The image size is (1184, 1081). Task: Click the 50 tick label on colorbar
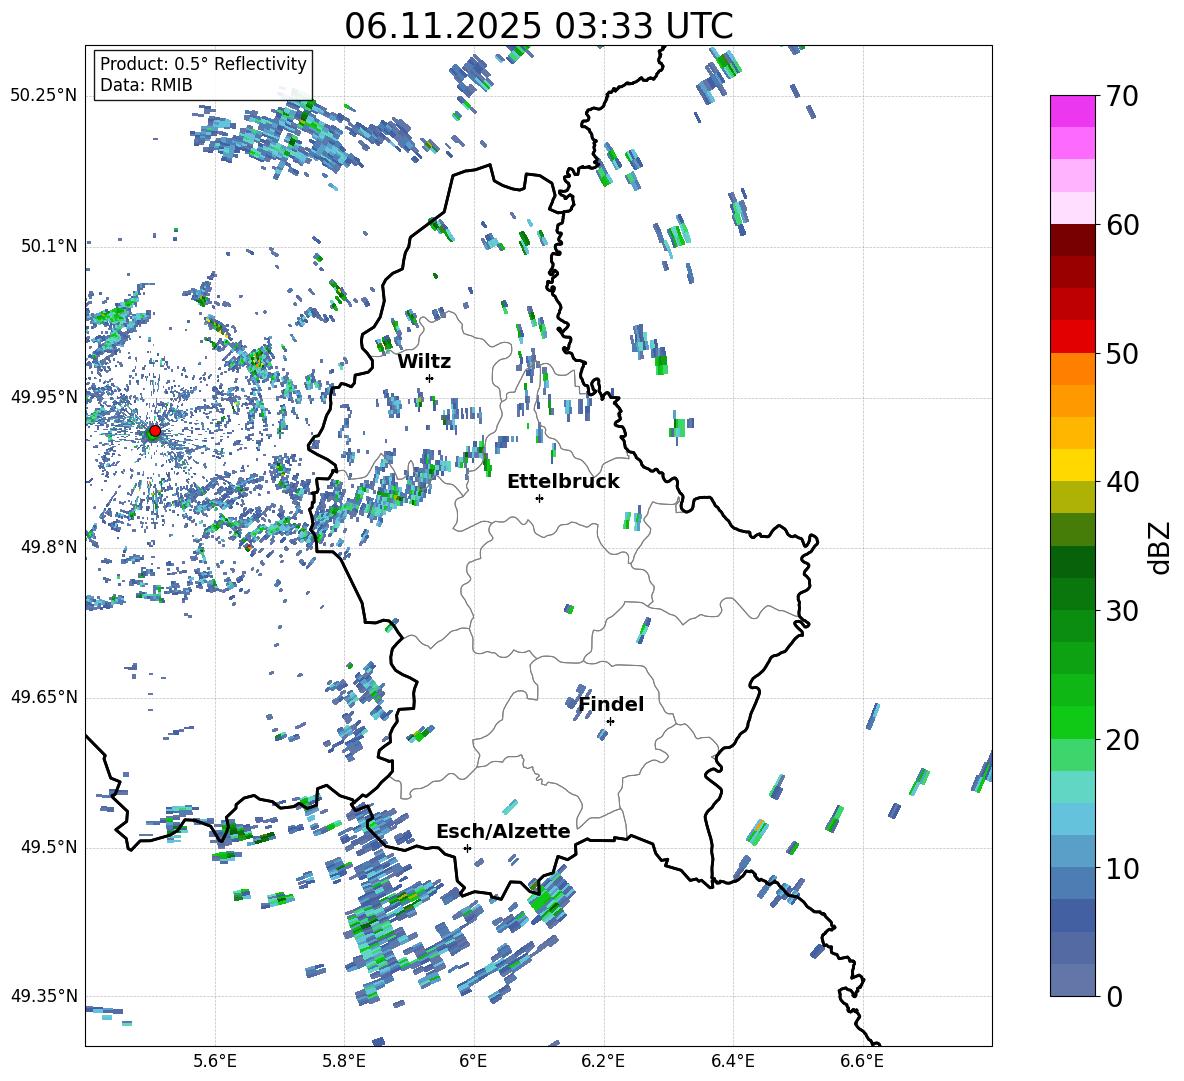pos(1122,353)
